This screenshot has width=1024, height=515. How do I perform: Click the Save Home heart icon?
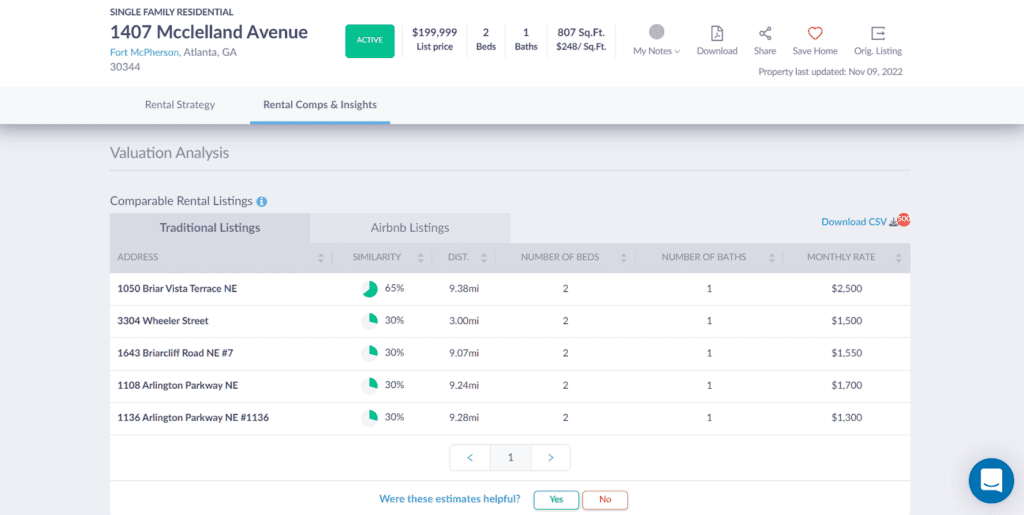click(815, 33)
